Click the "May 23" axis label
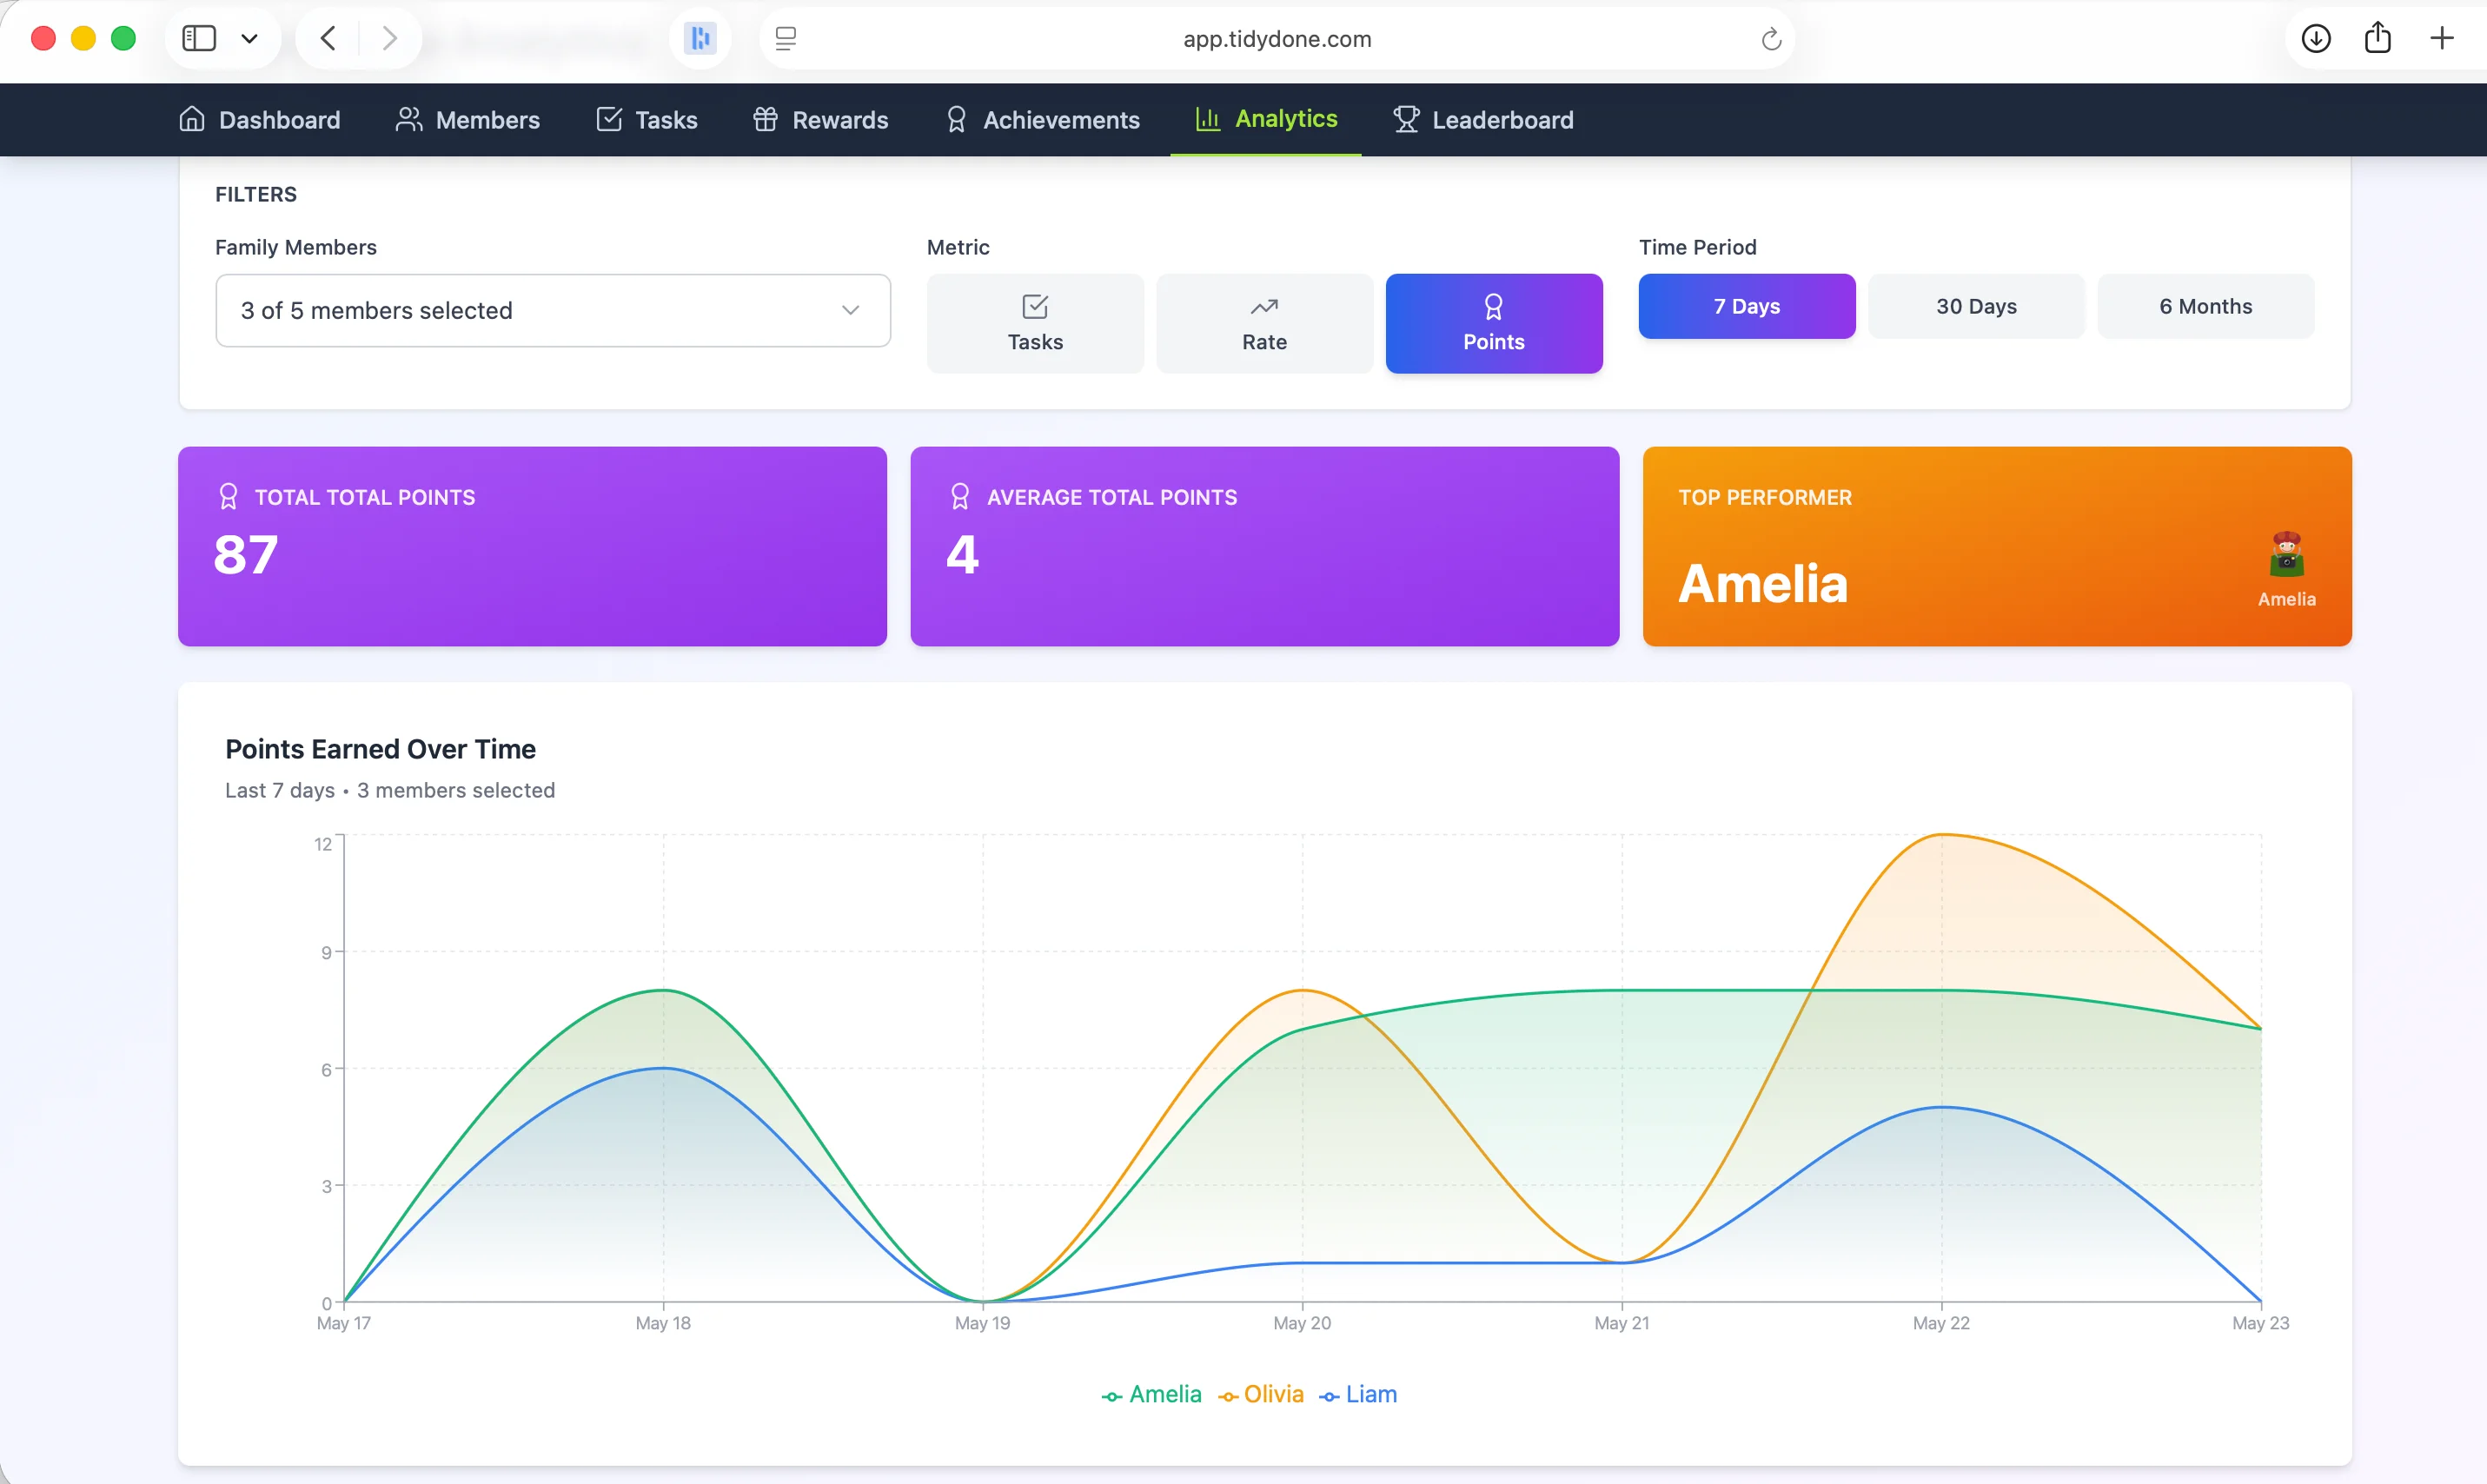 2260,1323
